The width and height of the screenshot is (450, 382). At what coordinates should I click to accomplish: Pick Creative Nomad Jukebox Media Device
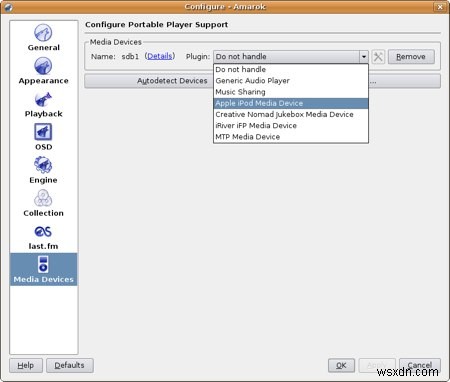coord(291,114)
